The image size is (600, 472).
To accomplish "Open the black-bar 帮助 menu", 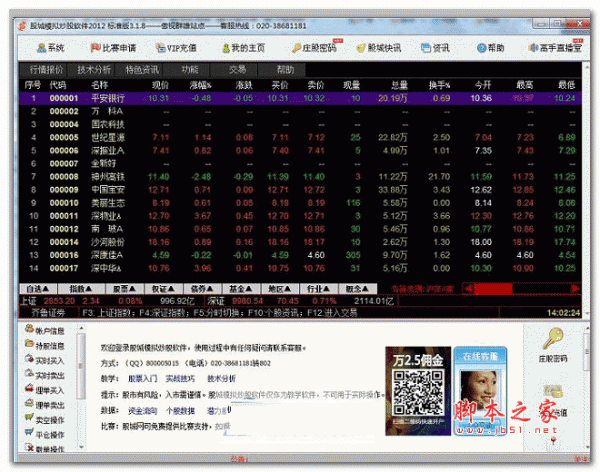I will [x=285, y=70].
